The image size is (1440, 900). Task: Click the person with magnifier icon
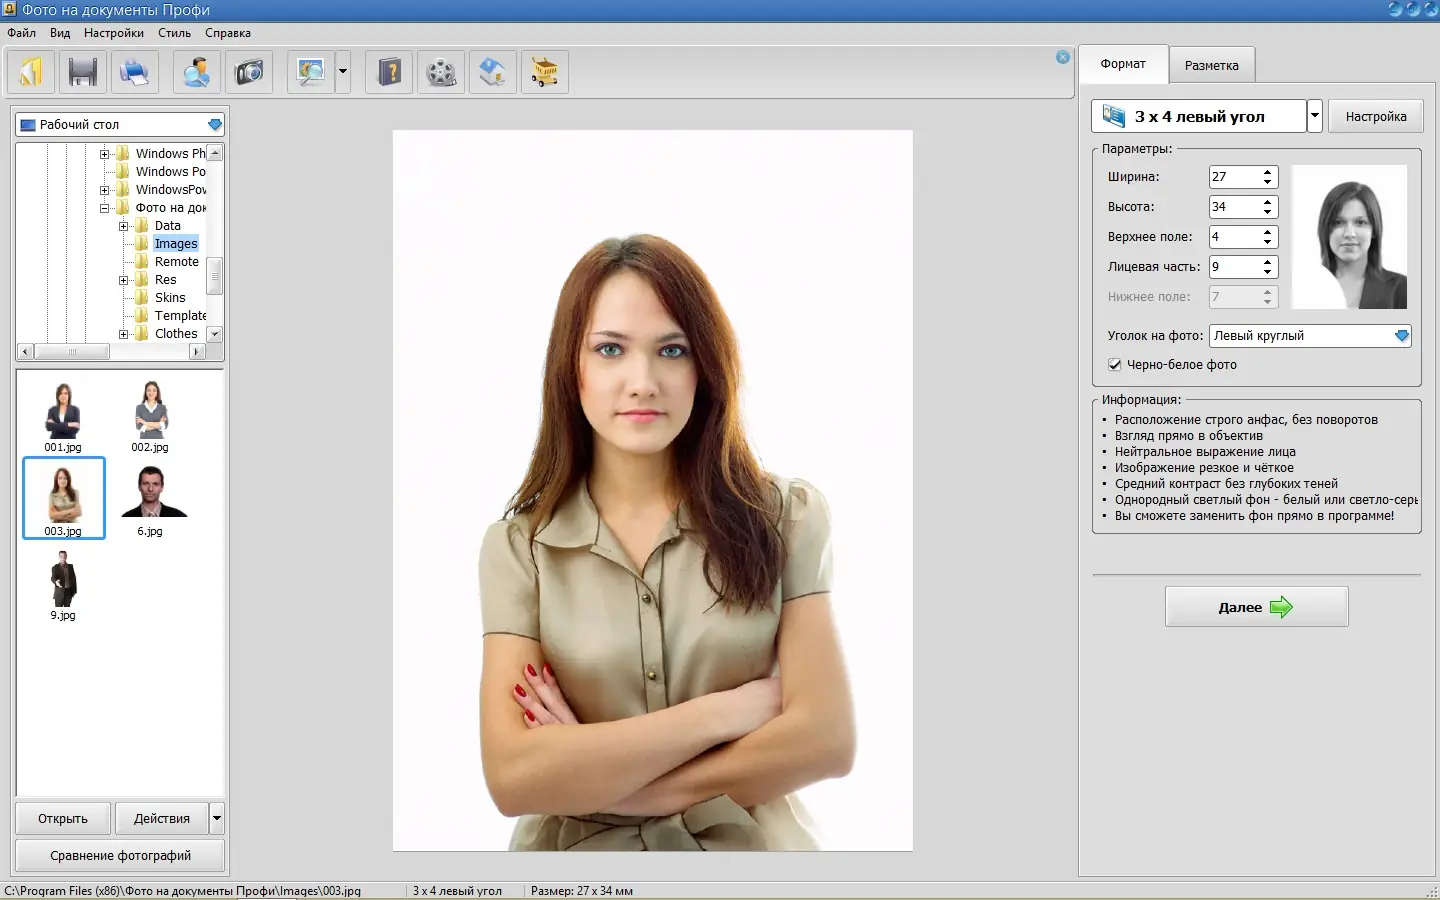pyautogui.click(x=197, y=72)
